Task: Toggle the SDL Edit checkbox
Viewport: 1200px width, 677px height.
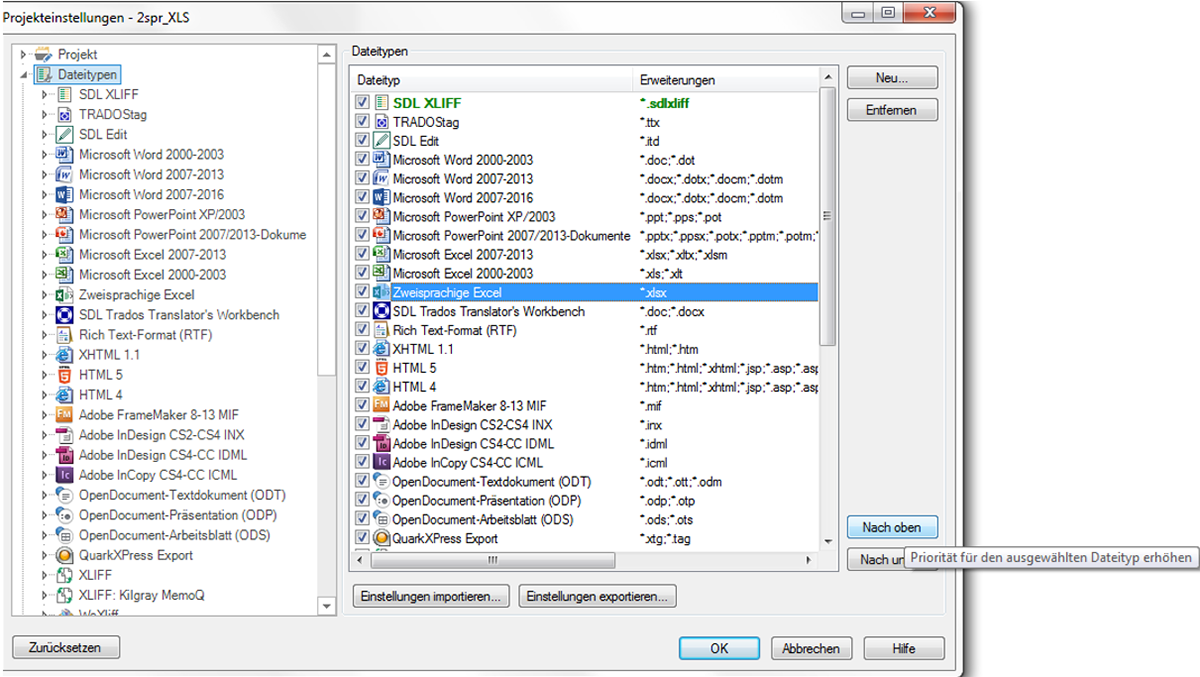Action: 362,141
